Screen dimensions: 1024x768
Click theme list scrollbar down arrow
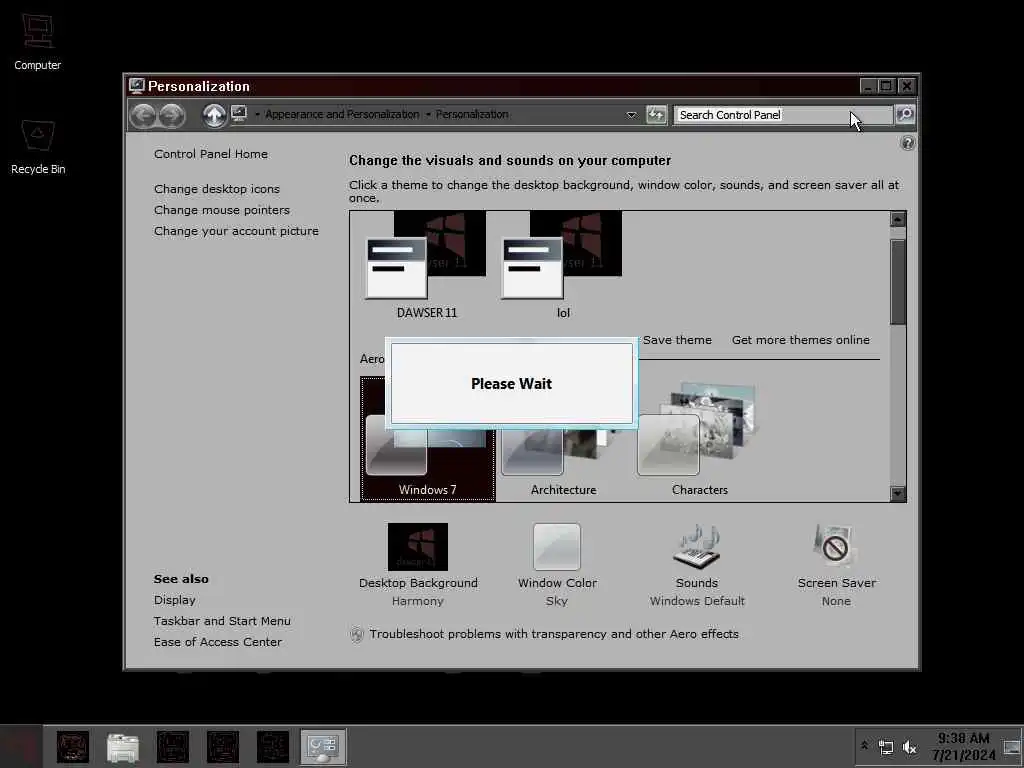point(898,494)
